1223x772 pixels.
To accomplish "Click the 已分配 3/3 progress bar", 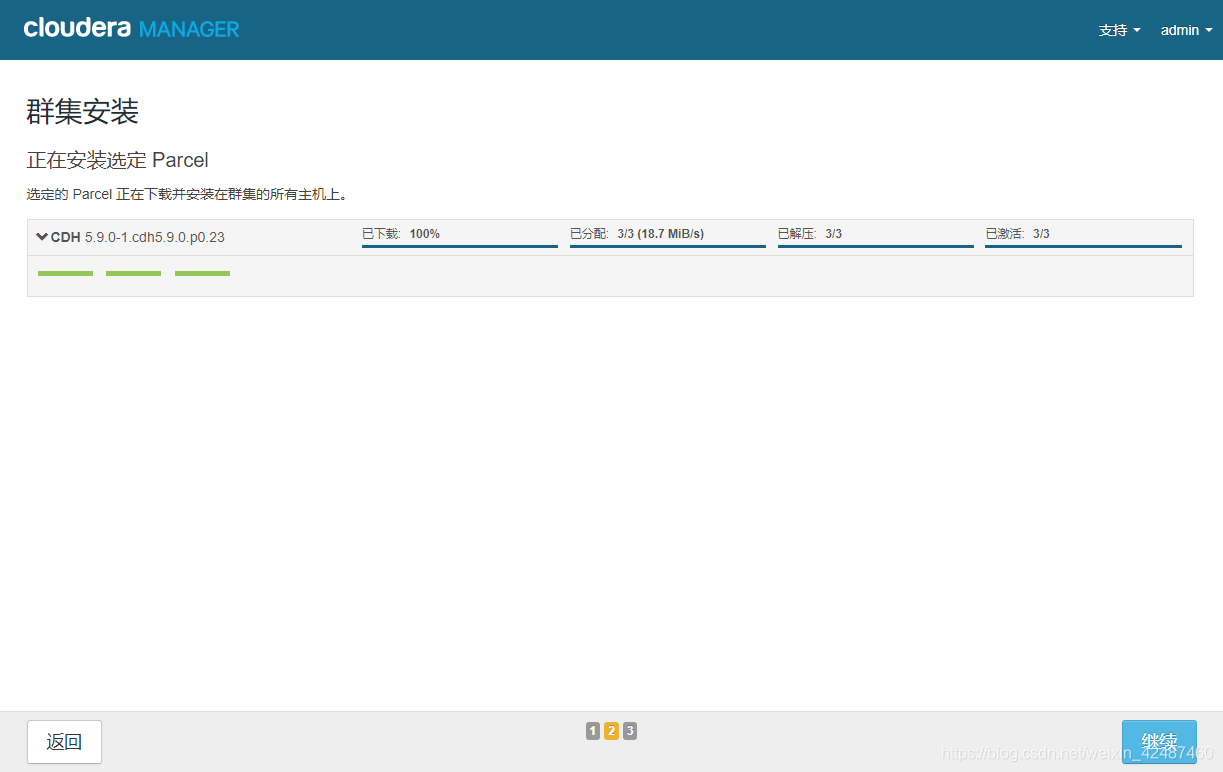I will 668,246.
